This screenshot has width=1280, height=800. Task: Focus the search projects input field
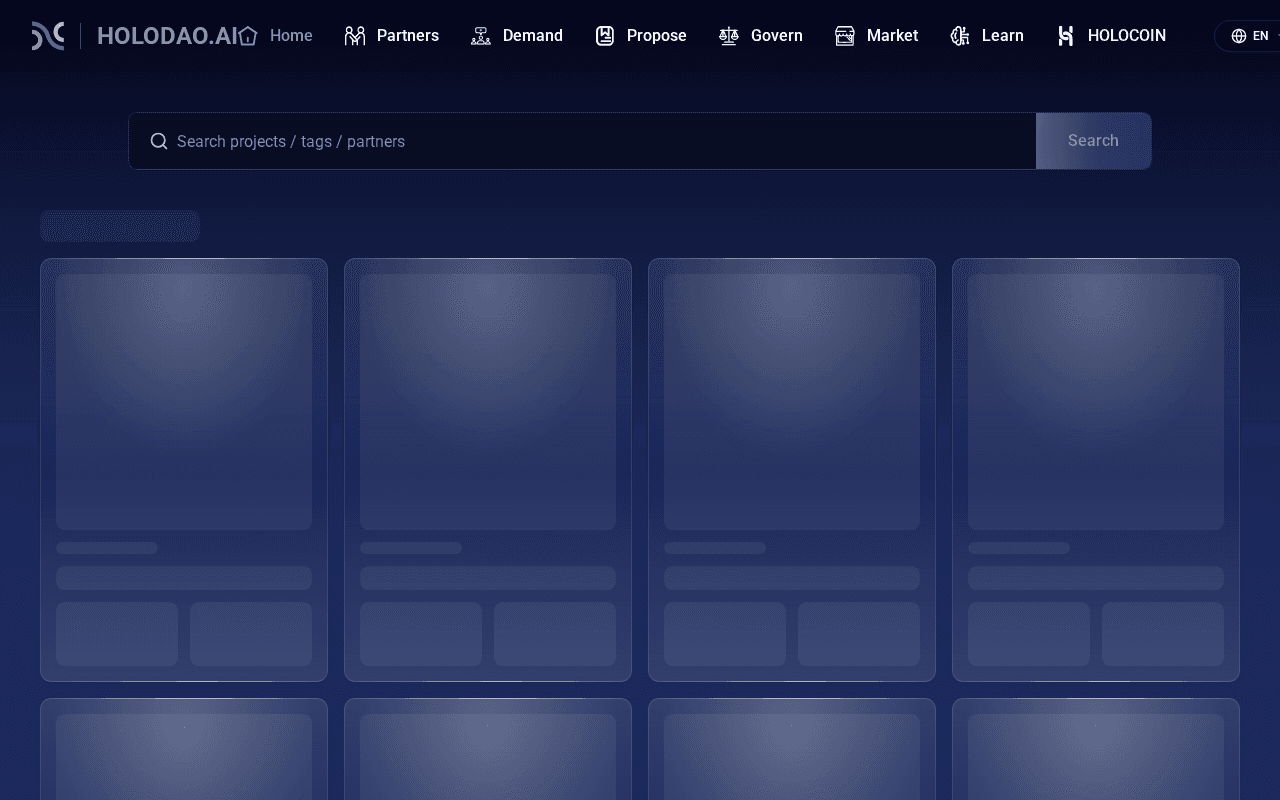[582, 141]
